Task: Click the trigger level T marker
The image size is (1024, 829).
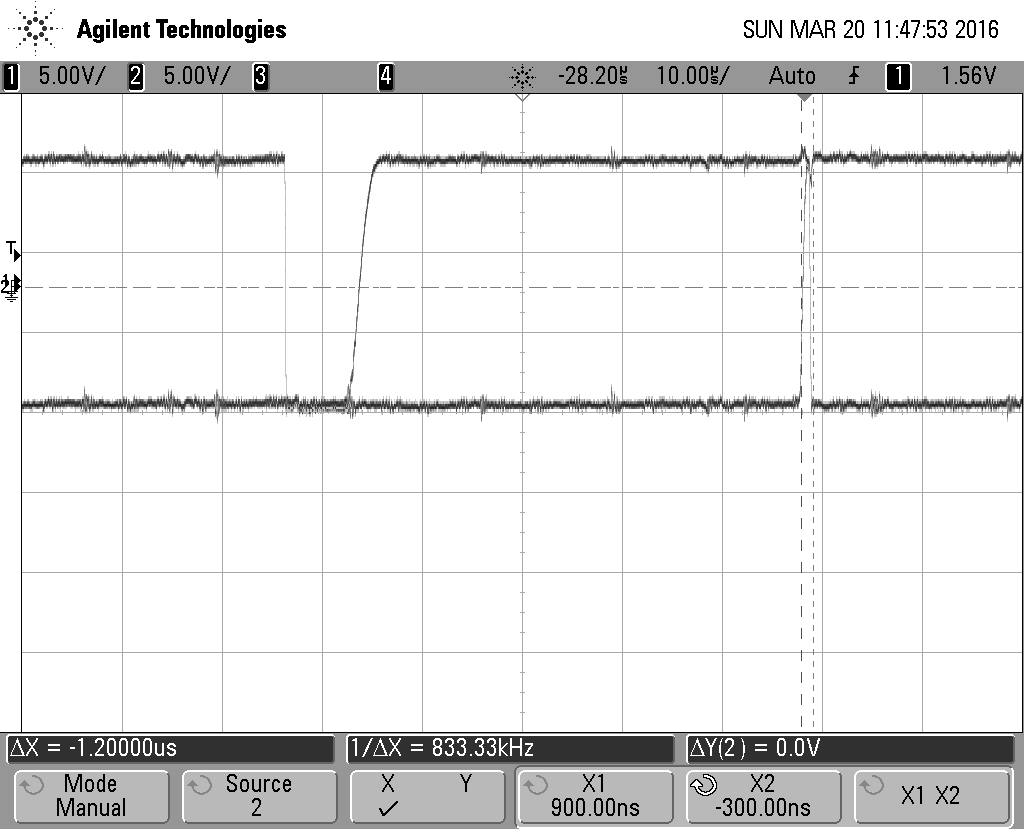Action: [x=13, y=251]
